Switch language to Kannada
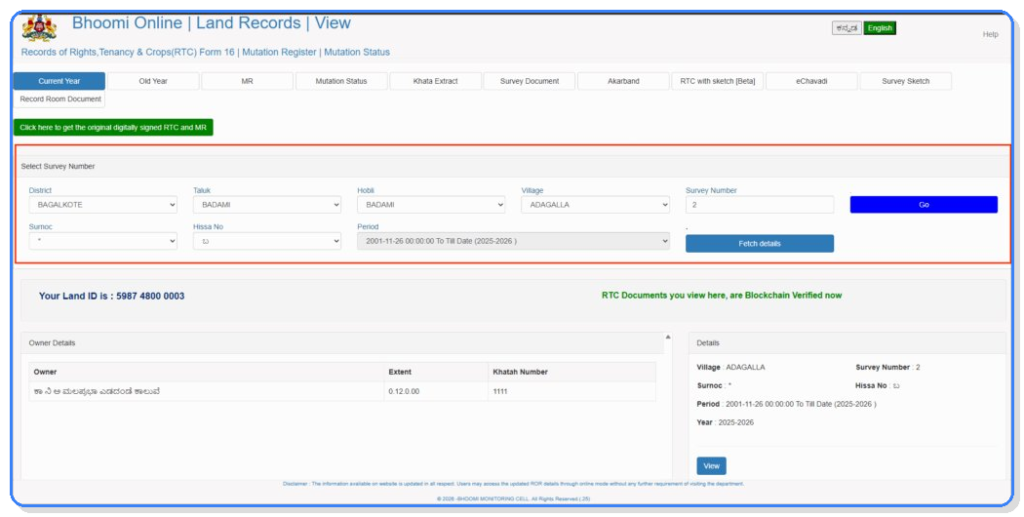 pyautogui.click(x=846, y=28)
